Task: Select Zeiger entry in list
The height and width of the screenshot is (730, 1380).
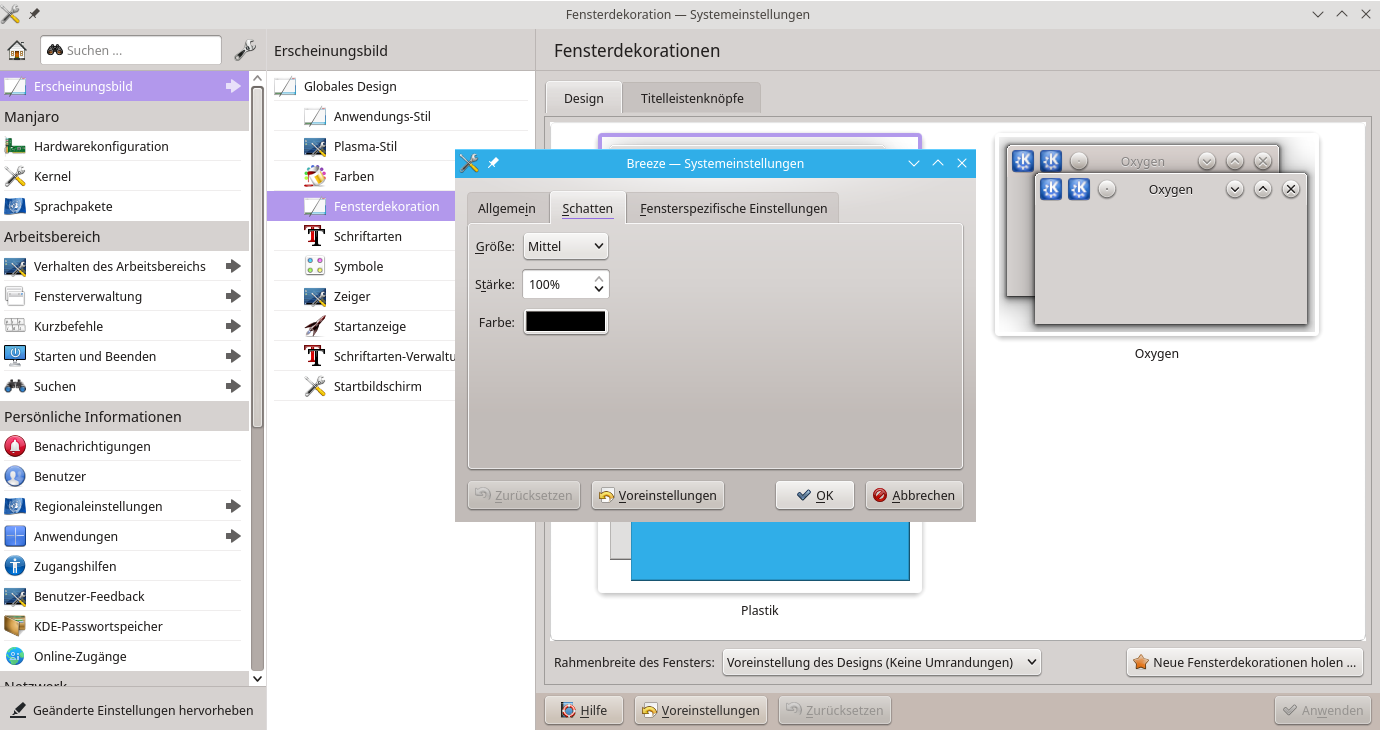Action: point(400,296)
